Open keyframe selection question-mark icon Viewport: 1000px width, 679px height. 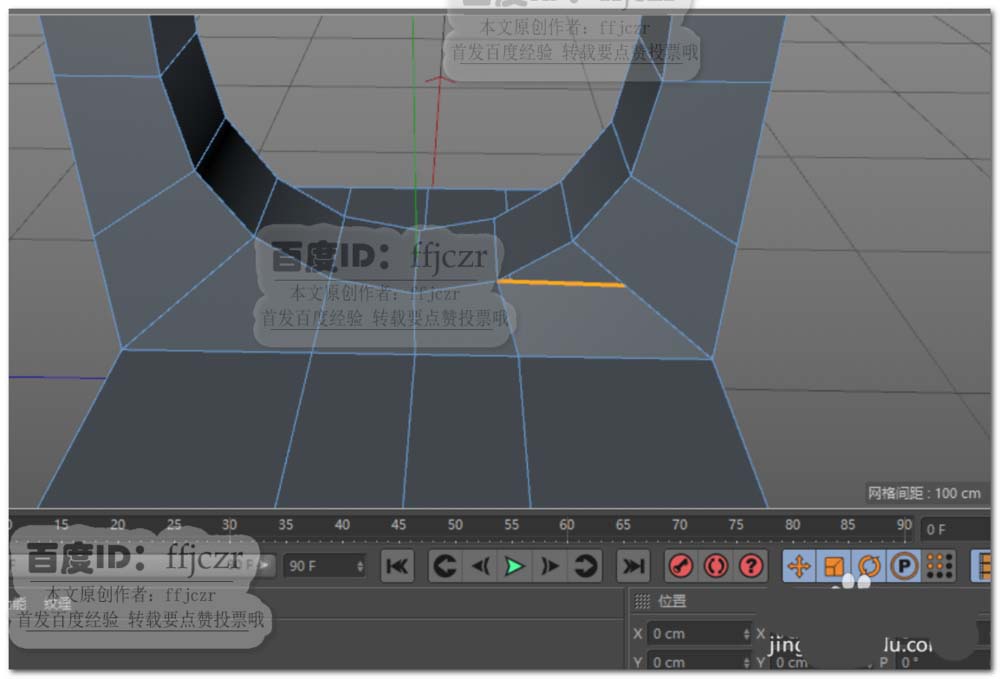[x=751, y=566]
